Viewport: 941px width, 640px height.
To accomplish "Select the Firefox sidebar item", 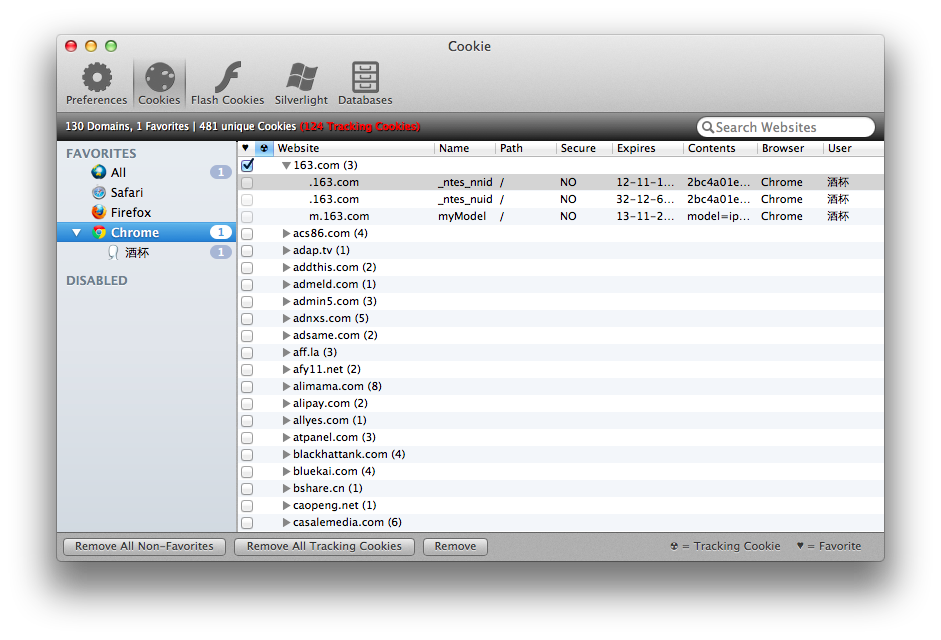I will point(146,213).
